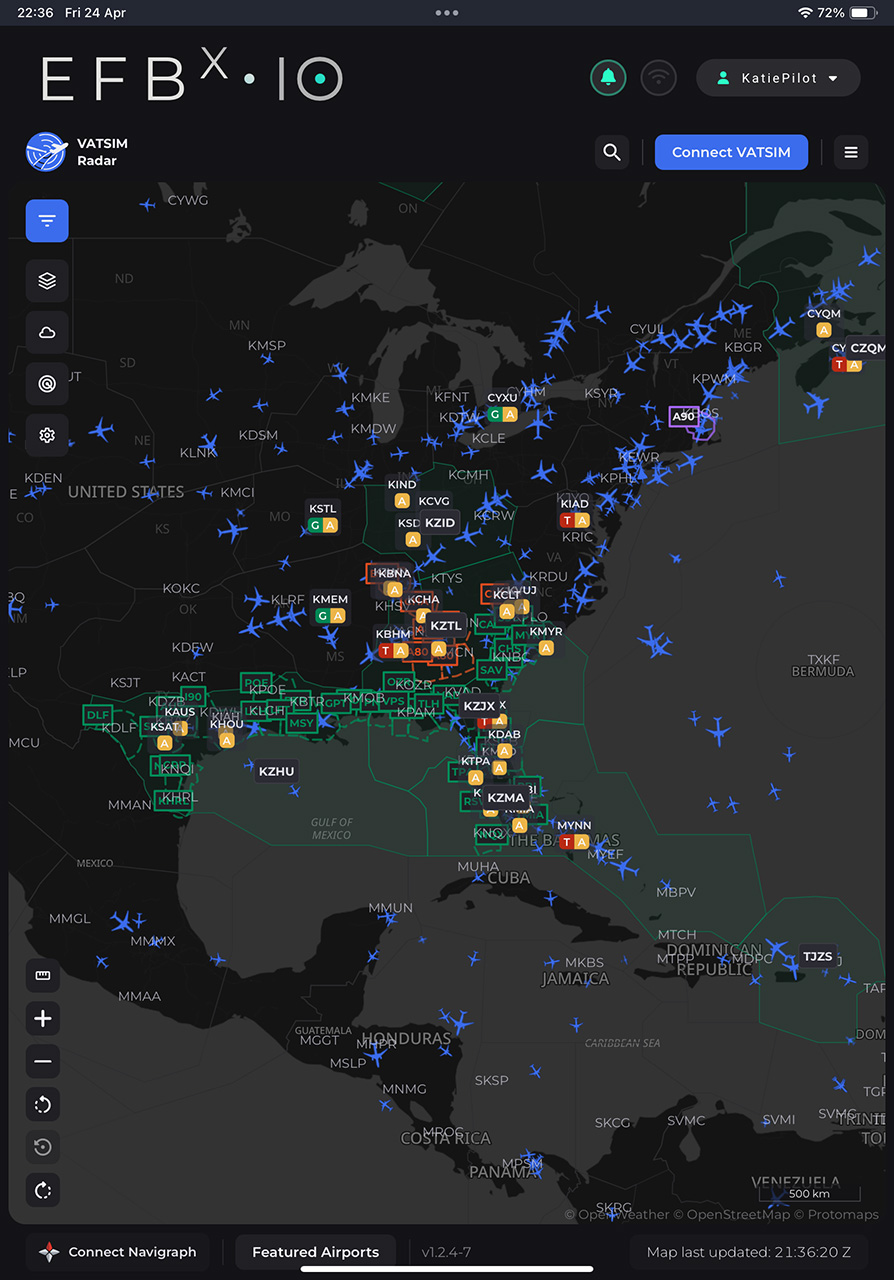Click the VATSIM Radar logo icon
The width and height of the screenshot is (894, 1280).
(46, 152)
